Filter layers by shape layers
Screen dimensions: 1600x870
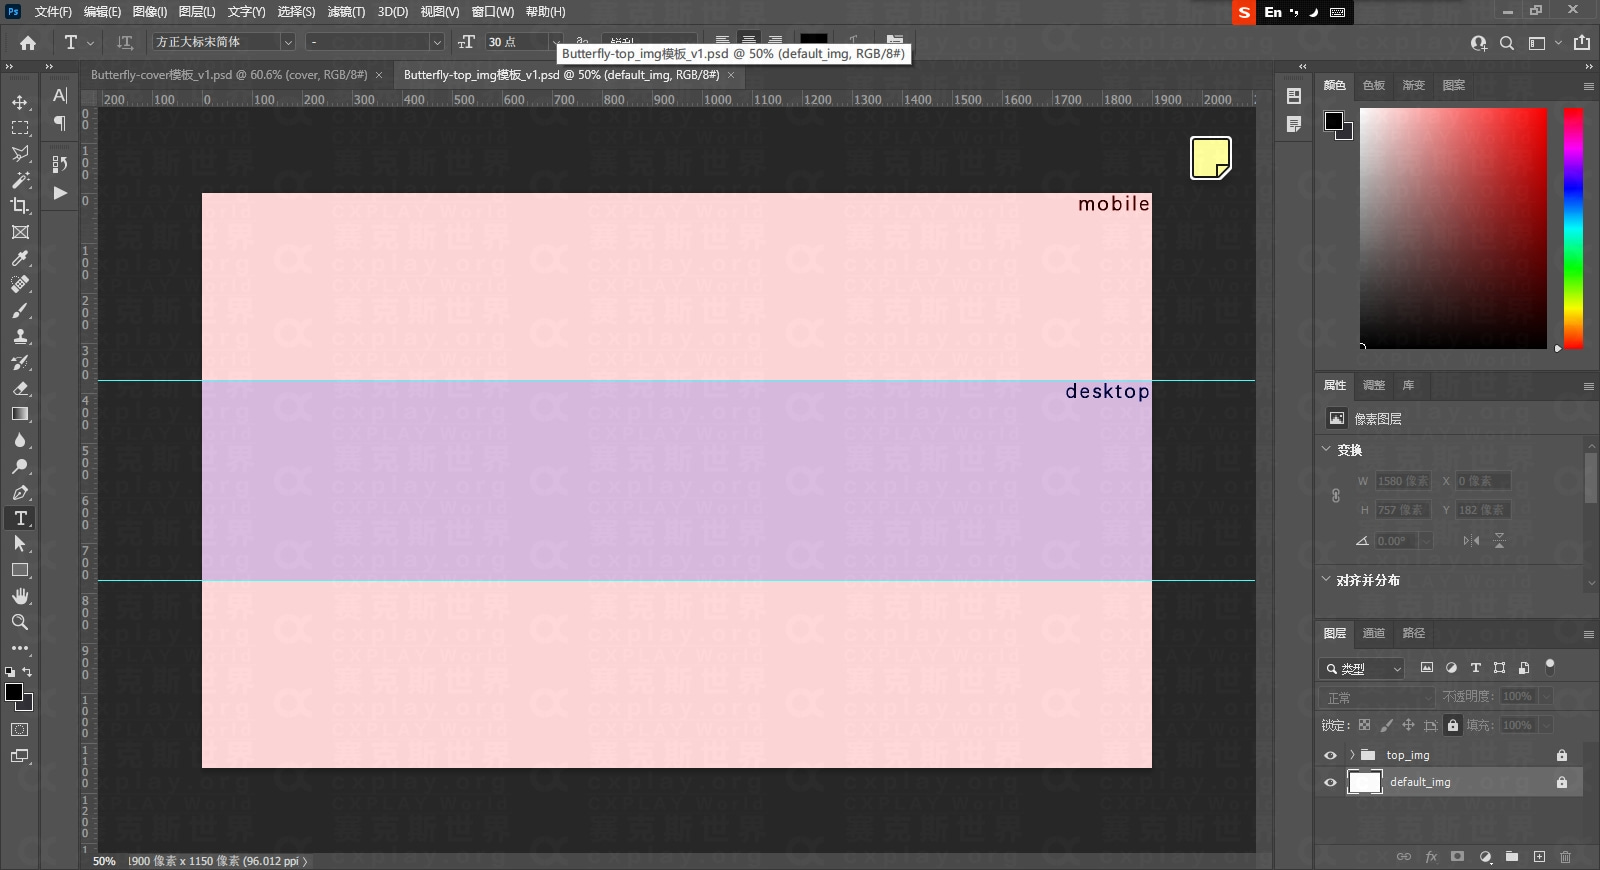1499,668
